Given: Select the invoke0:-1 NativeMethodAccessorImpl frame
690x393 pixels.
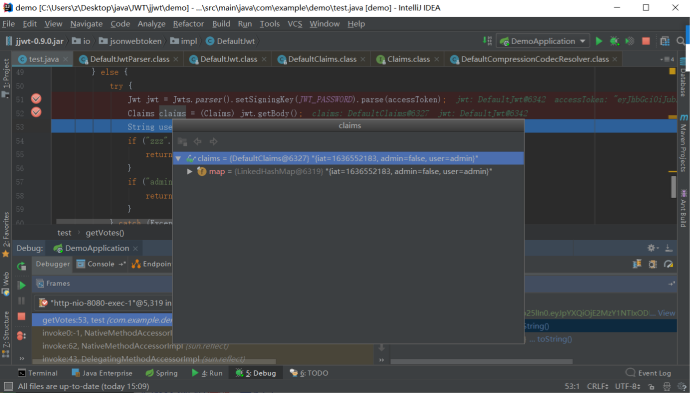Looking at the screenshot, I should pyautogui.click(x=102, y=333).
